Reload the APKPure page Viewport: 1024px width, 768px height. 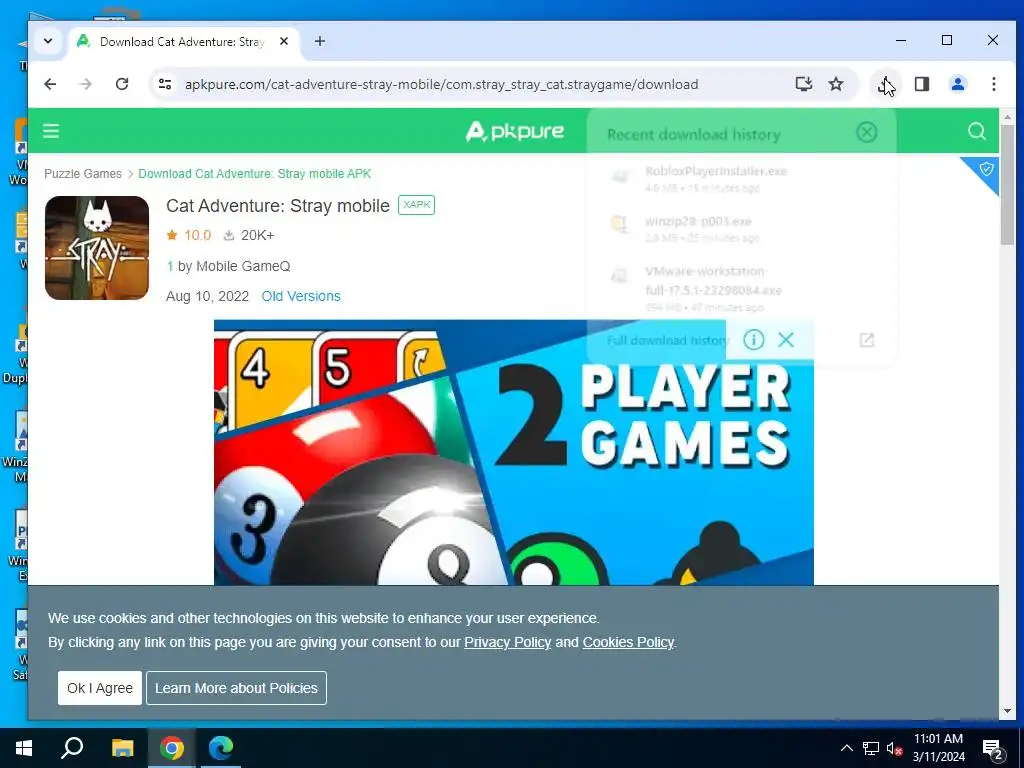click(x=121, y=84)
